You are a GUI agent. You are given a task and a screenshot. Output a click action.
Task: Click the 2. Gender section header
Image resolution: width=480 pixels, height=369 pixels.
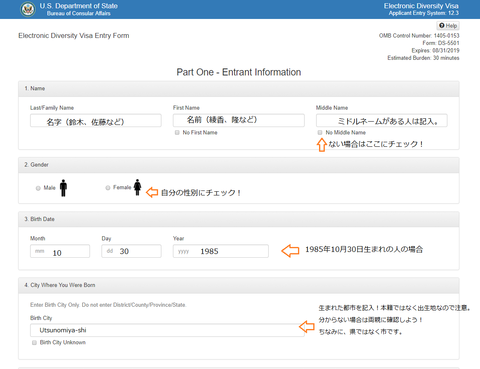[x=239, y=165]
